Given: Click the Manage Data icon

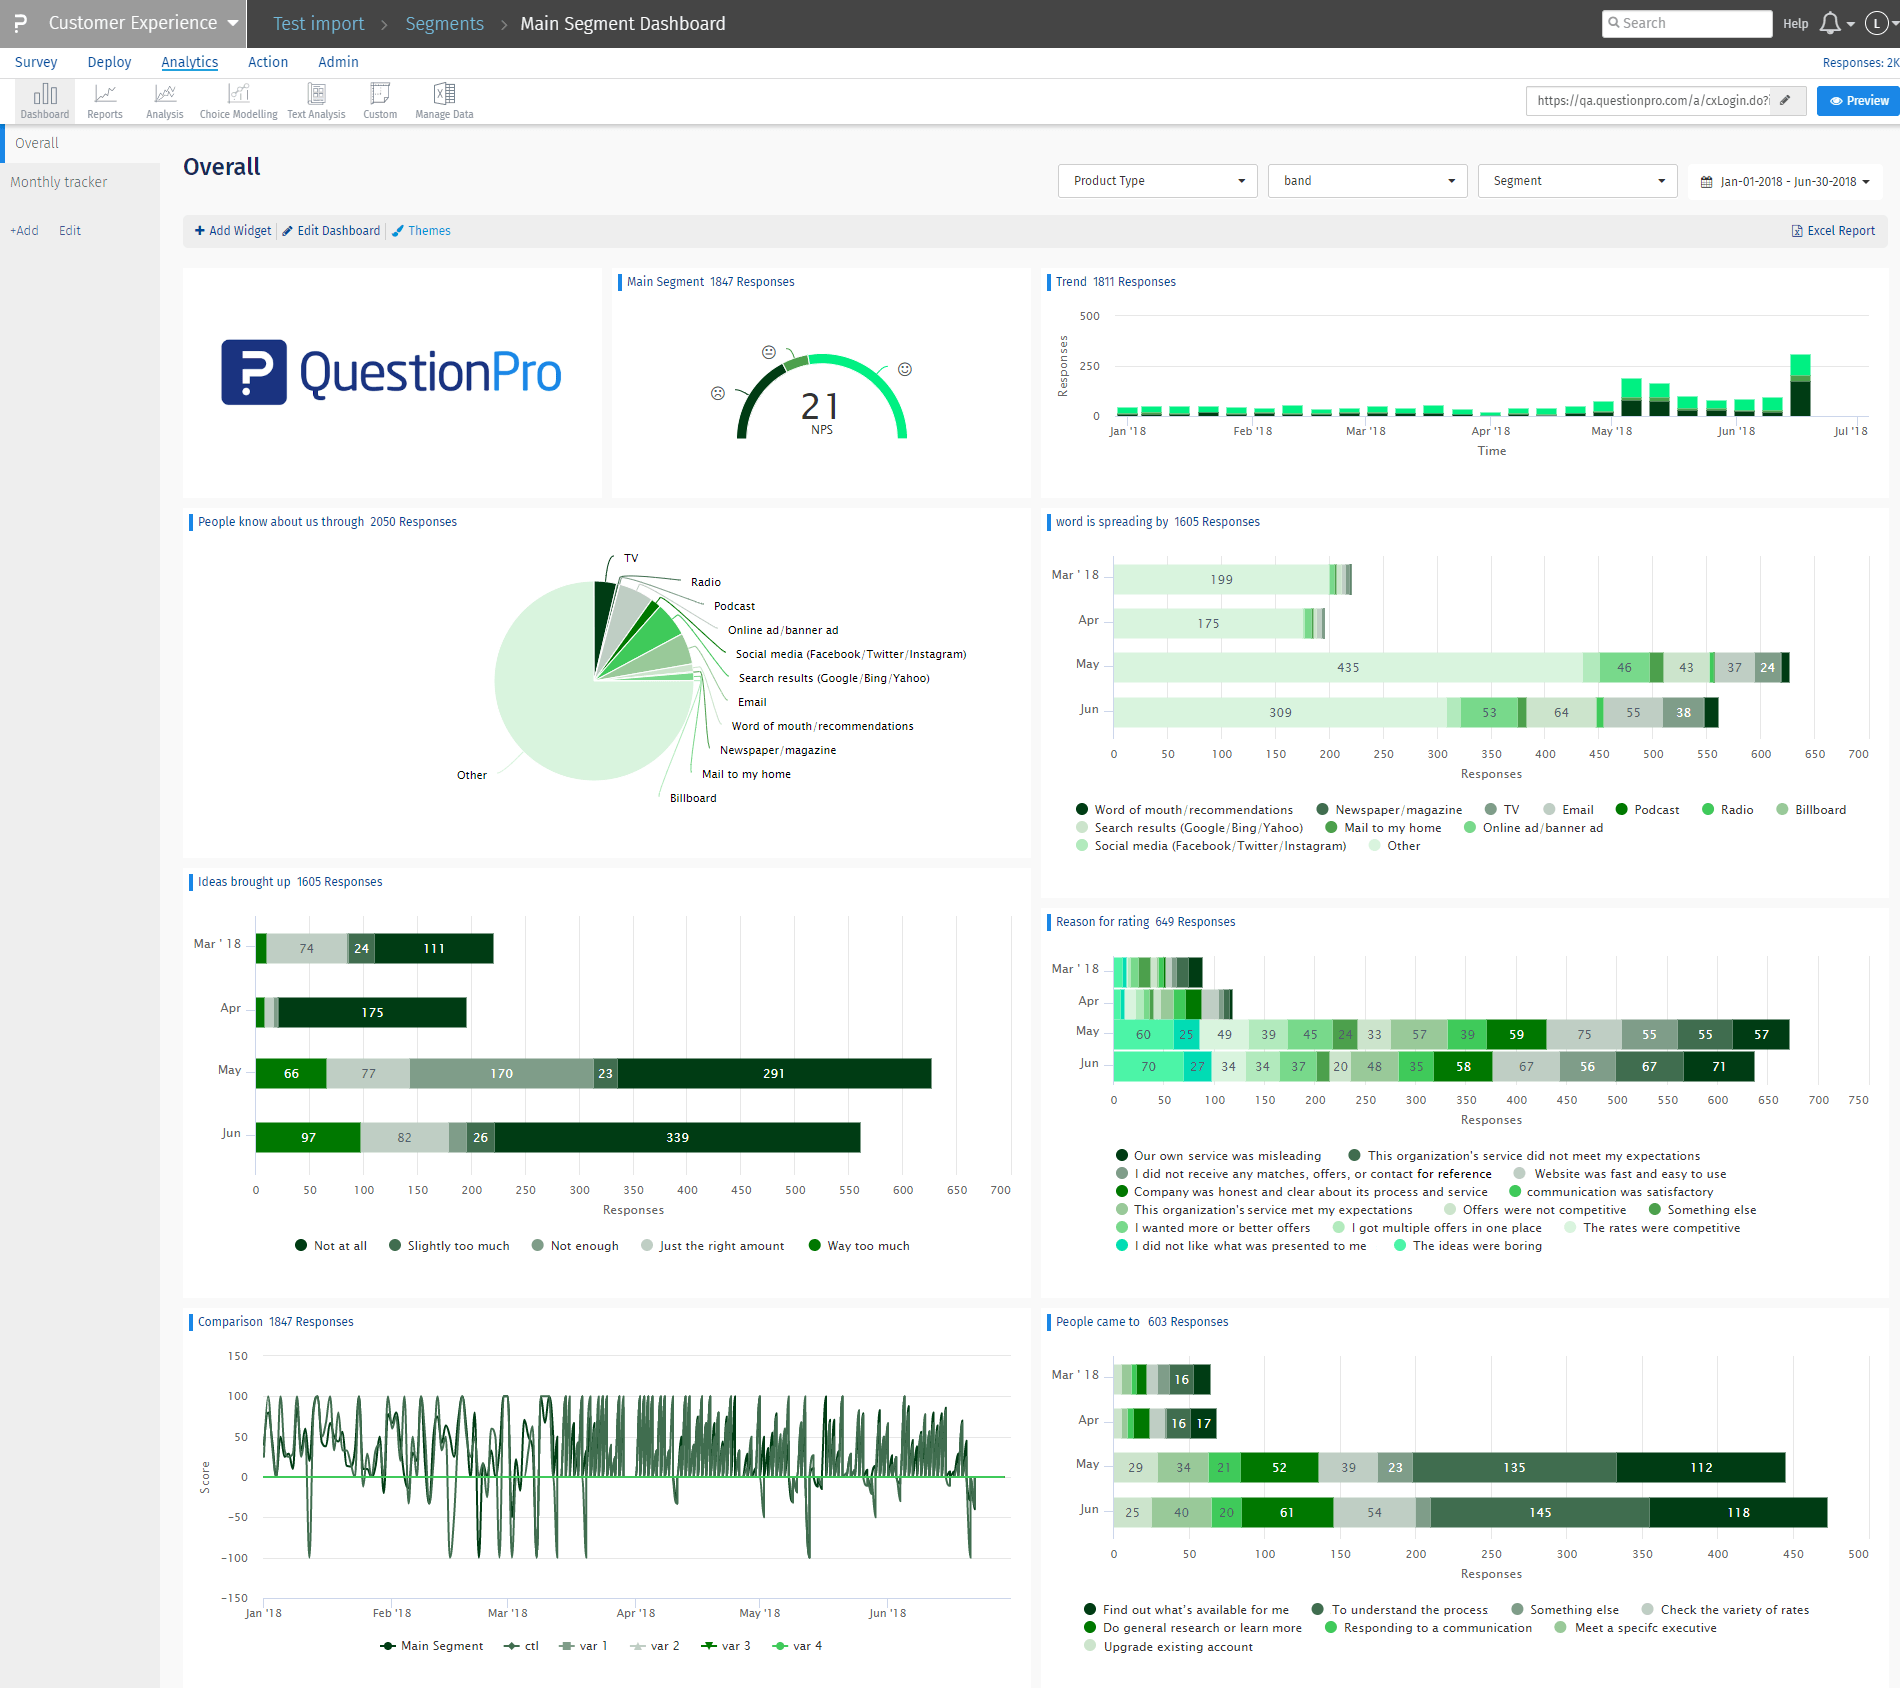Looking at the screenshot, I should 444,101.
